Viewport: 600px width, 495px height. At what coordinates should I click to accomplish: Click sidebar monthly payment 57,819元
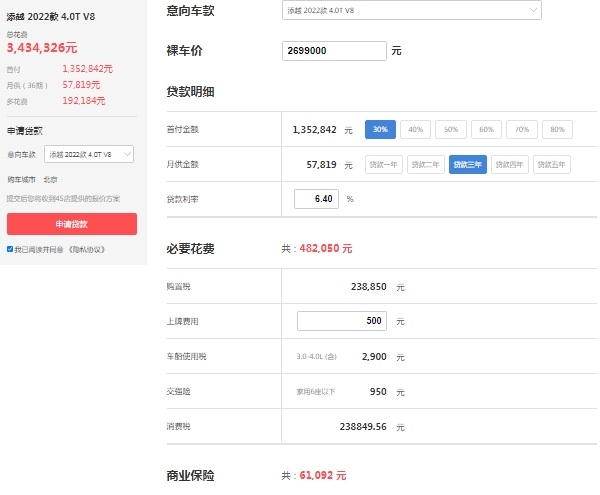pyautogui.click(x=81, y=85)
